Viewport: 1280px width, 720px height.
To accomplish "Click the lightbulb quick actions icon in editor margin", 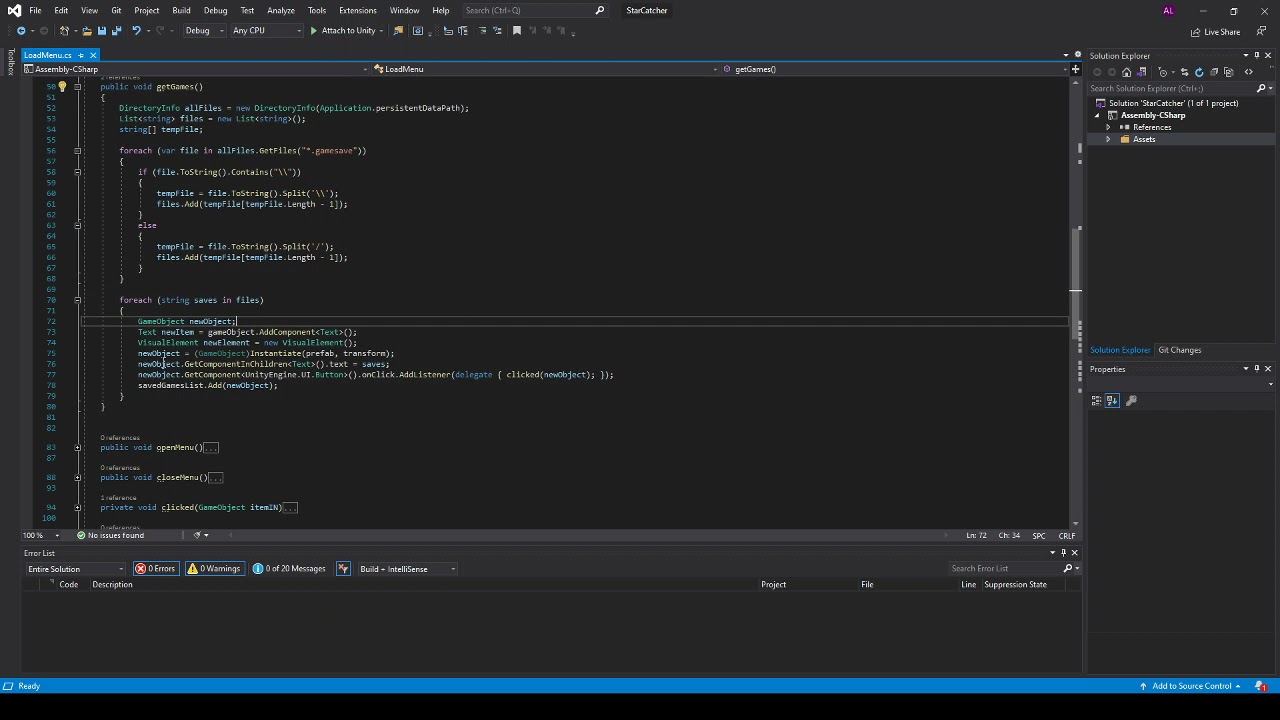I will [61, 87].
